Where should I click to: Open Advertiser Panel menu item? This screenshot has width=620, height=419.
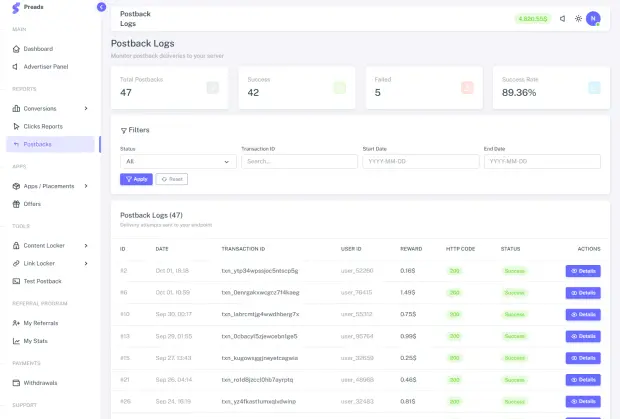click(x=50, y=67)
